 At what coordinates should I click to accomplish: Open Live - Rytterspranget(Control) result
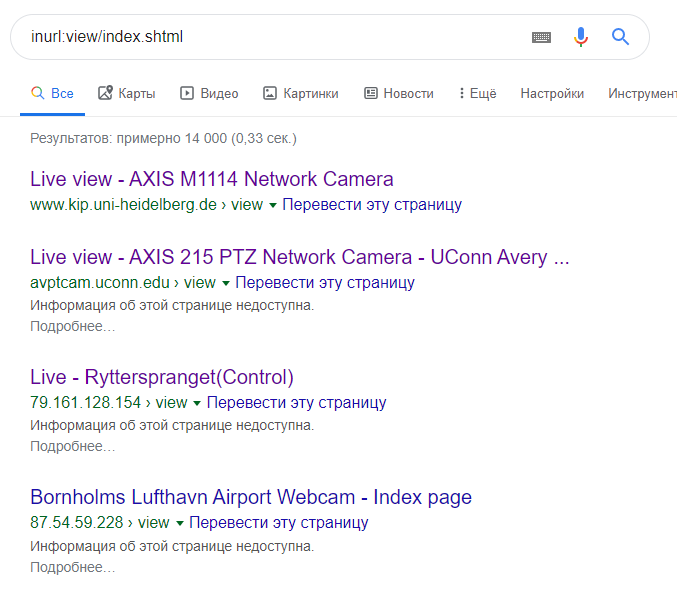click(162, 377)
